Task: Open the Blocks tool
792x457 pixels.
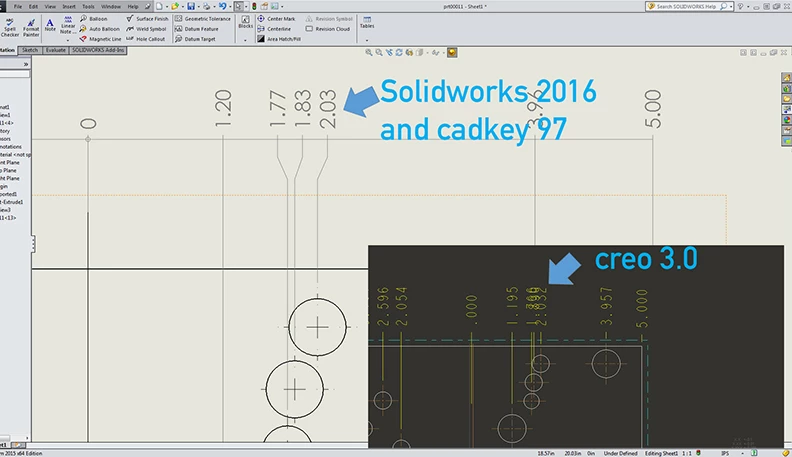Action: click(x=245, y=22)
